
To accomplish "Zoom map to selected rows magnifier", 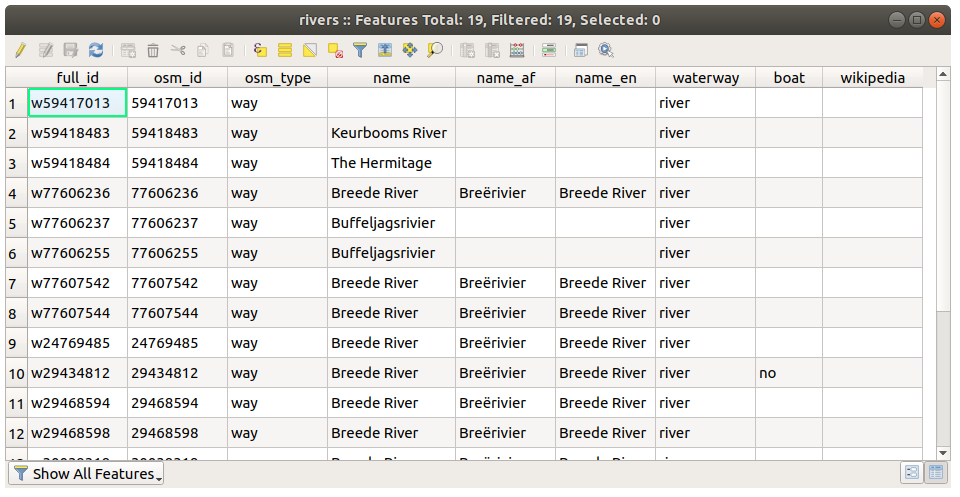I will pos(435,50).
